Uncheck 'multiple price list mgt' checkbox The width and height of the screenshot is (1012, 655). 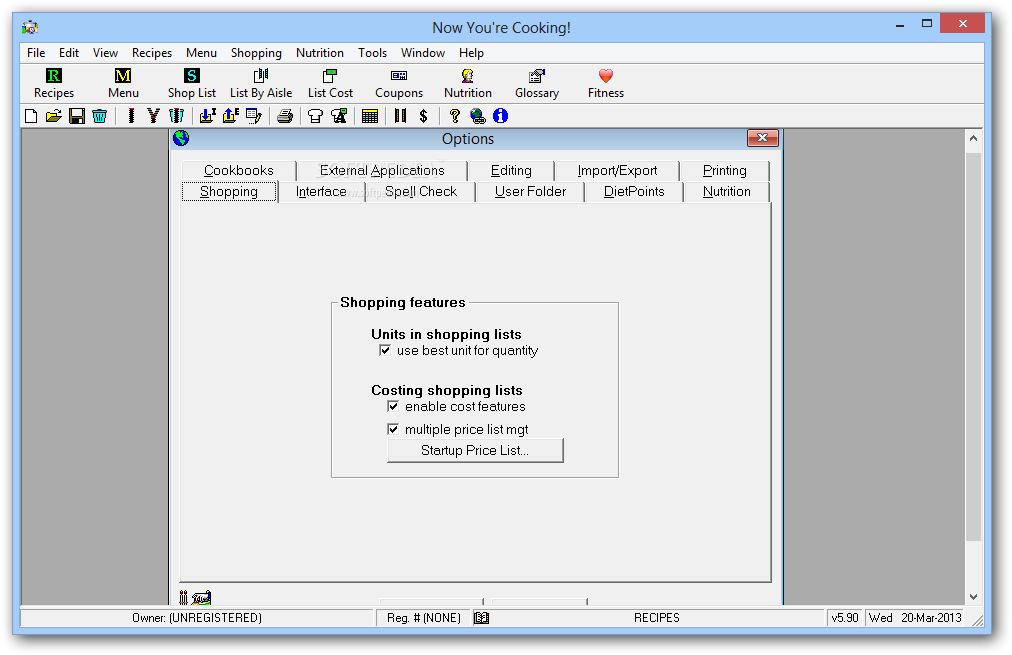tap(393, 429)
